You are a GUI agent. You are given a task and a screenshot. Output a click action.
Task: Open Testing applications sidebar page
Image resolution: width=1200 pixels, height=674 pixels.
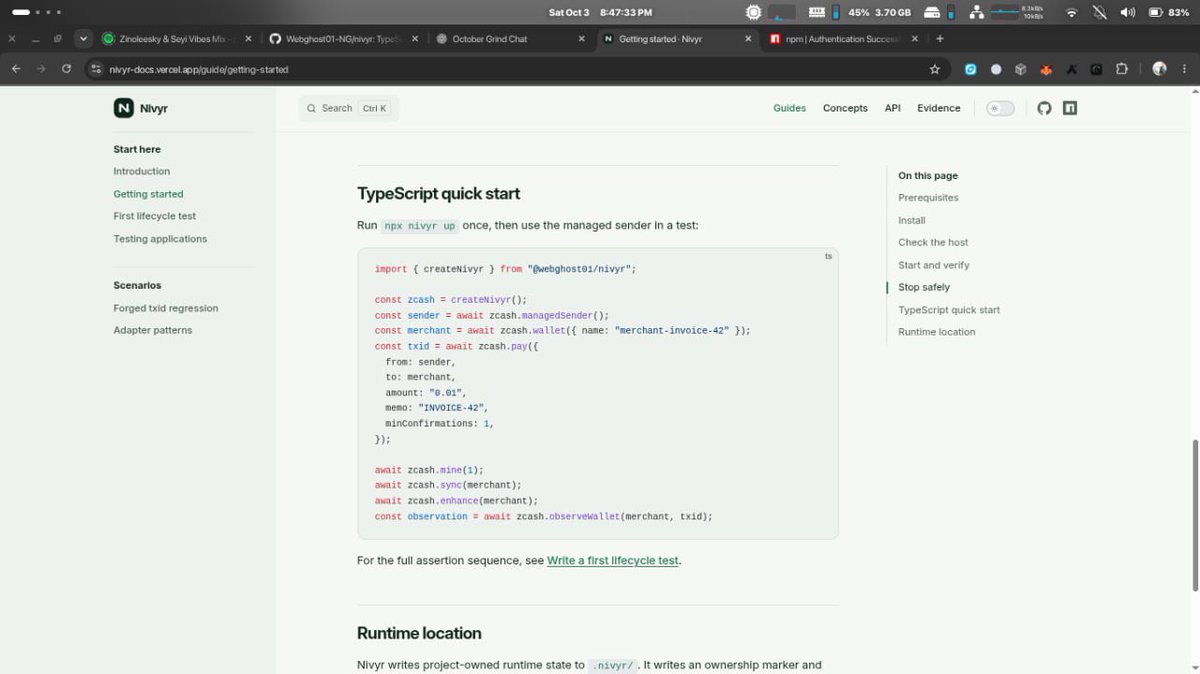coord(160,239)
